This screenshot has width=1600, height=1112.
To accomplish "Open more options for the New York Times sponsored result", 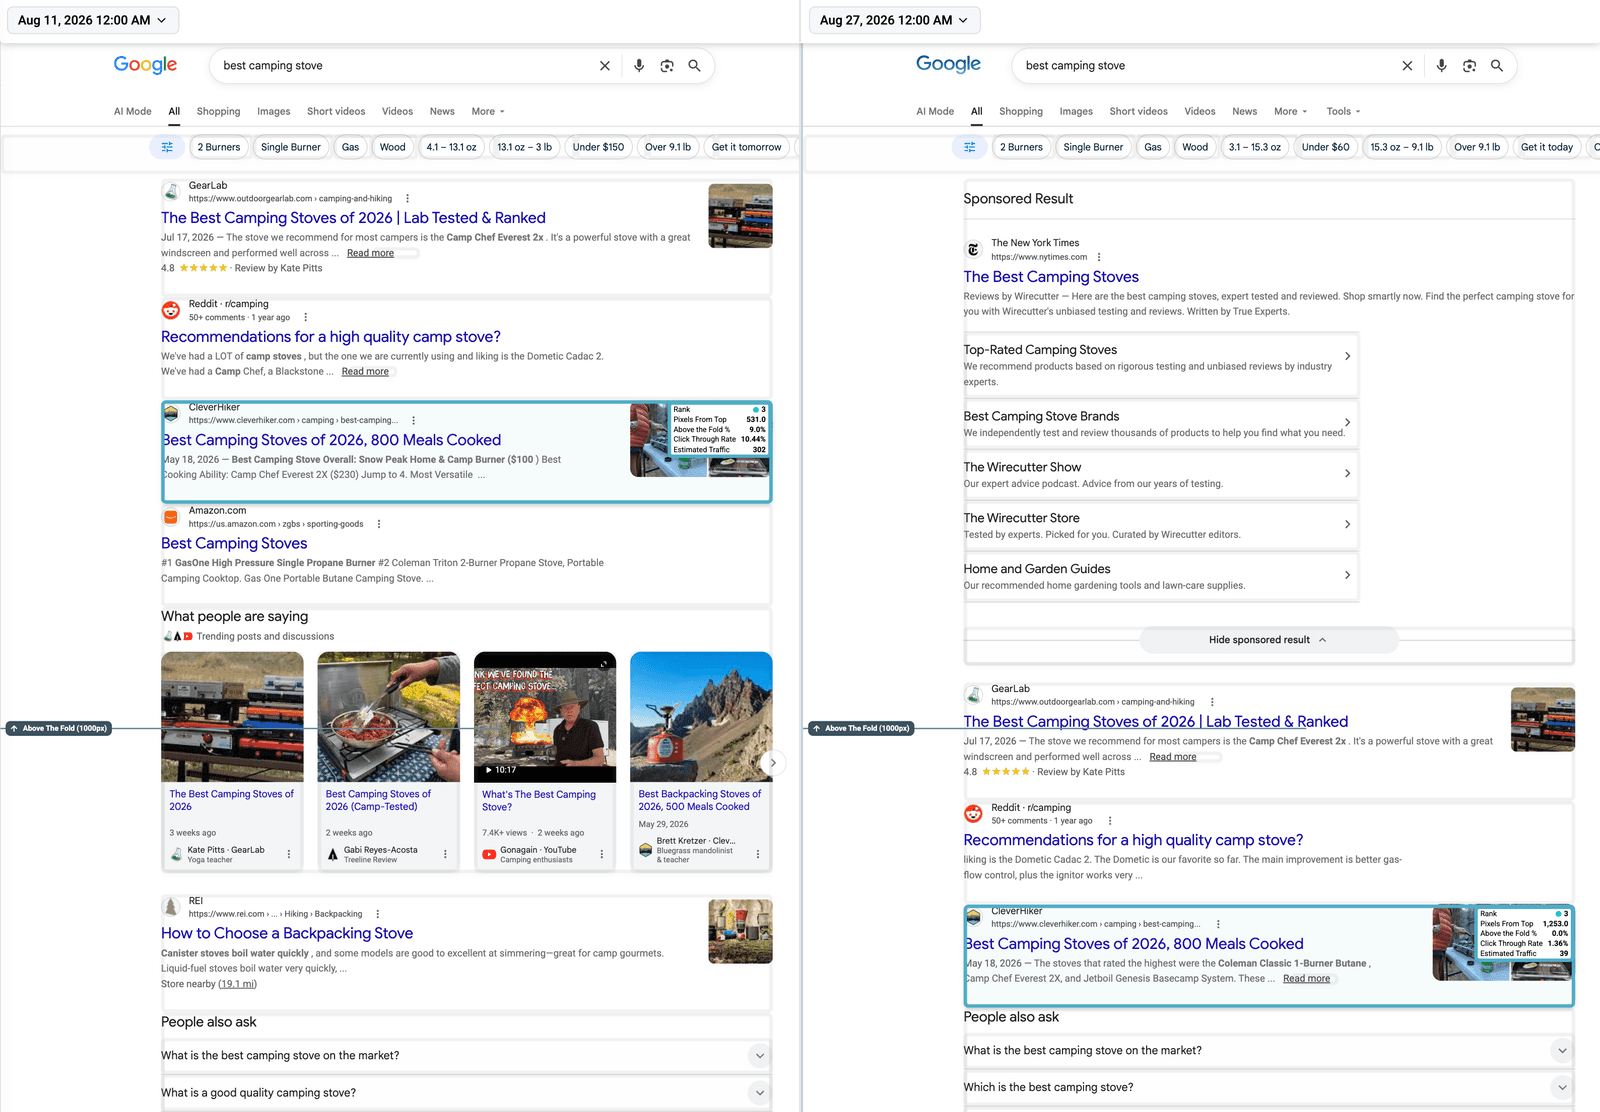I will (x=1099, y=257).
